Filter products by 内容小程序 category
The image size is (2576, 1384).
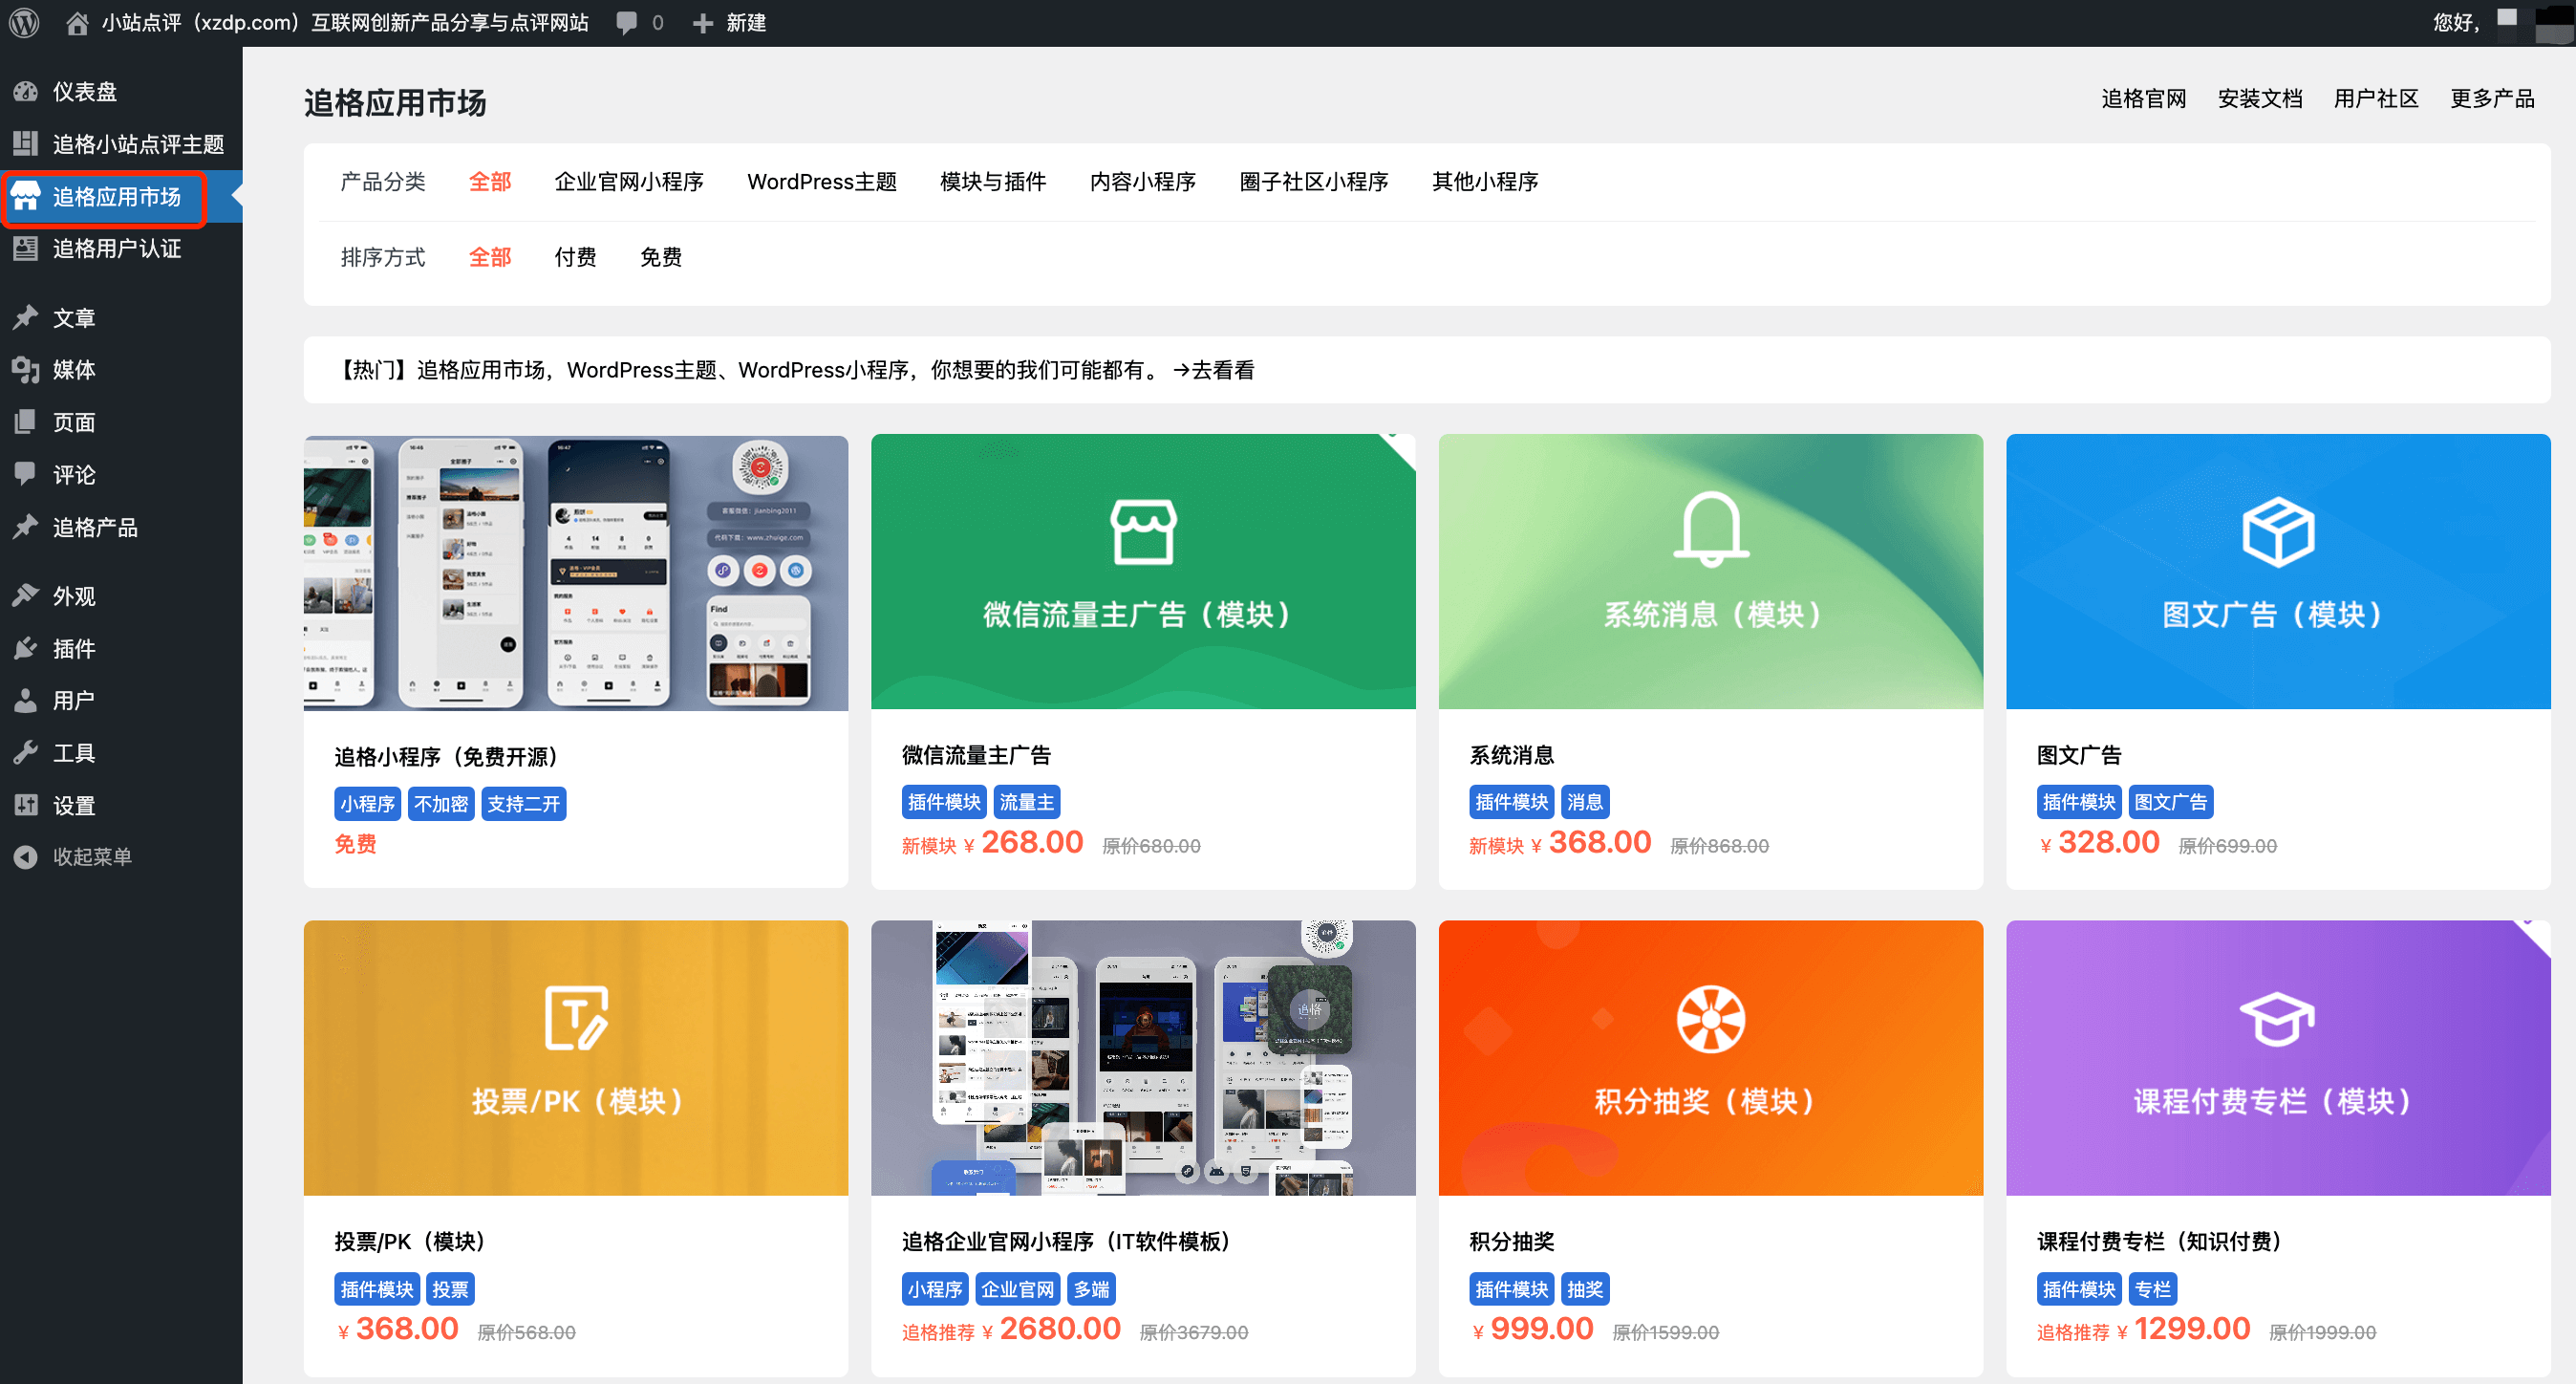(x=1143, y=181)
